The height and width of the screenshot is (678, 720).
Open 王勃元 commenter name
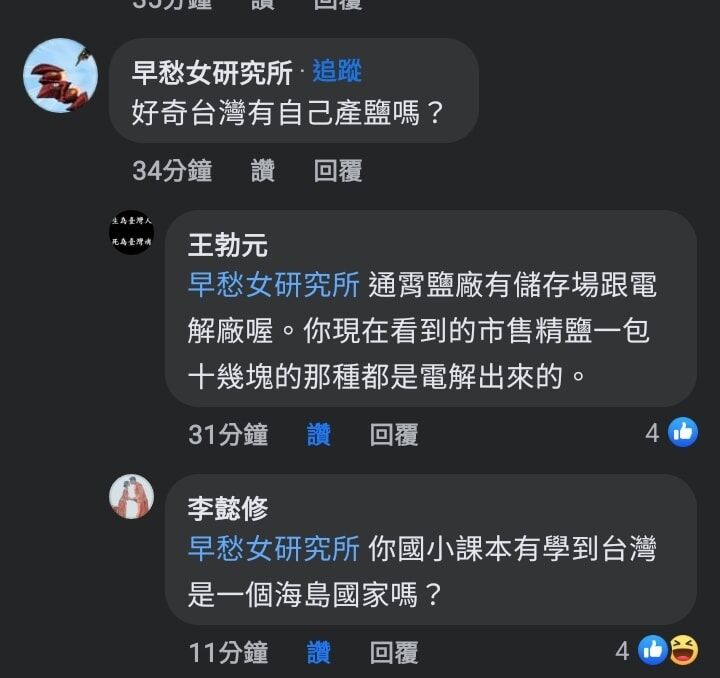228,245
